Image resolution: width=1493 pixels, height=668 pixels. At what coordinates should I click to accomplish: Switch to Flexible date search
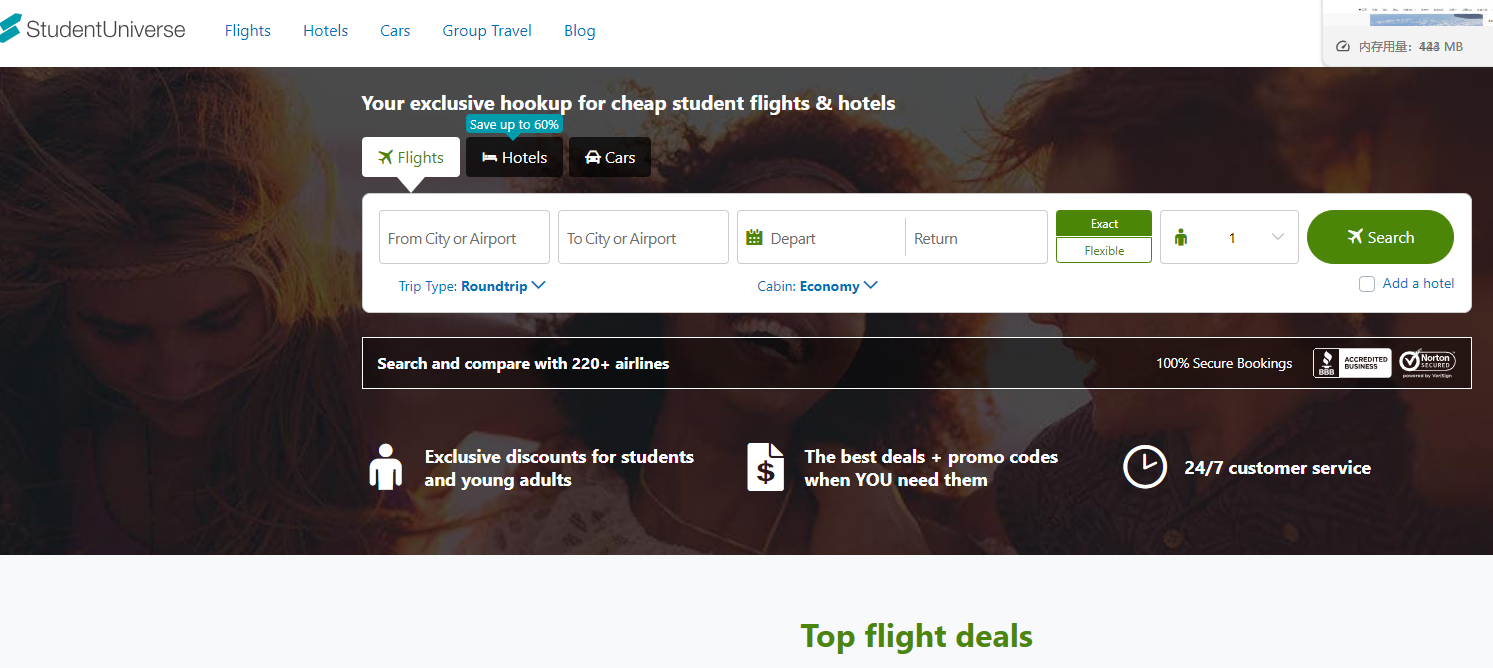click(1104, 250)
